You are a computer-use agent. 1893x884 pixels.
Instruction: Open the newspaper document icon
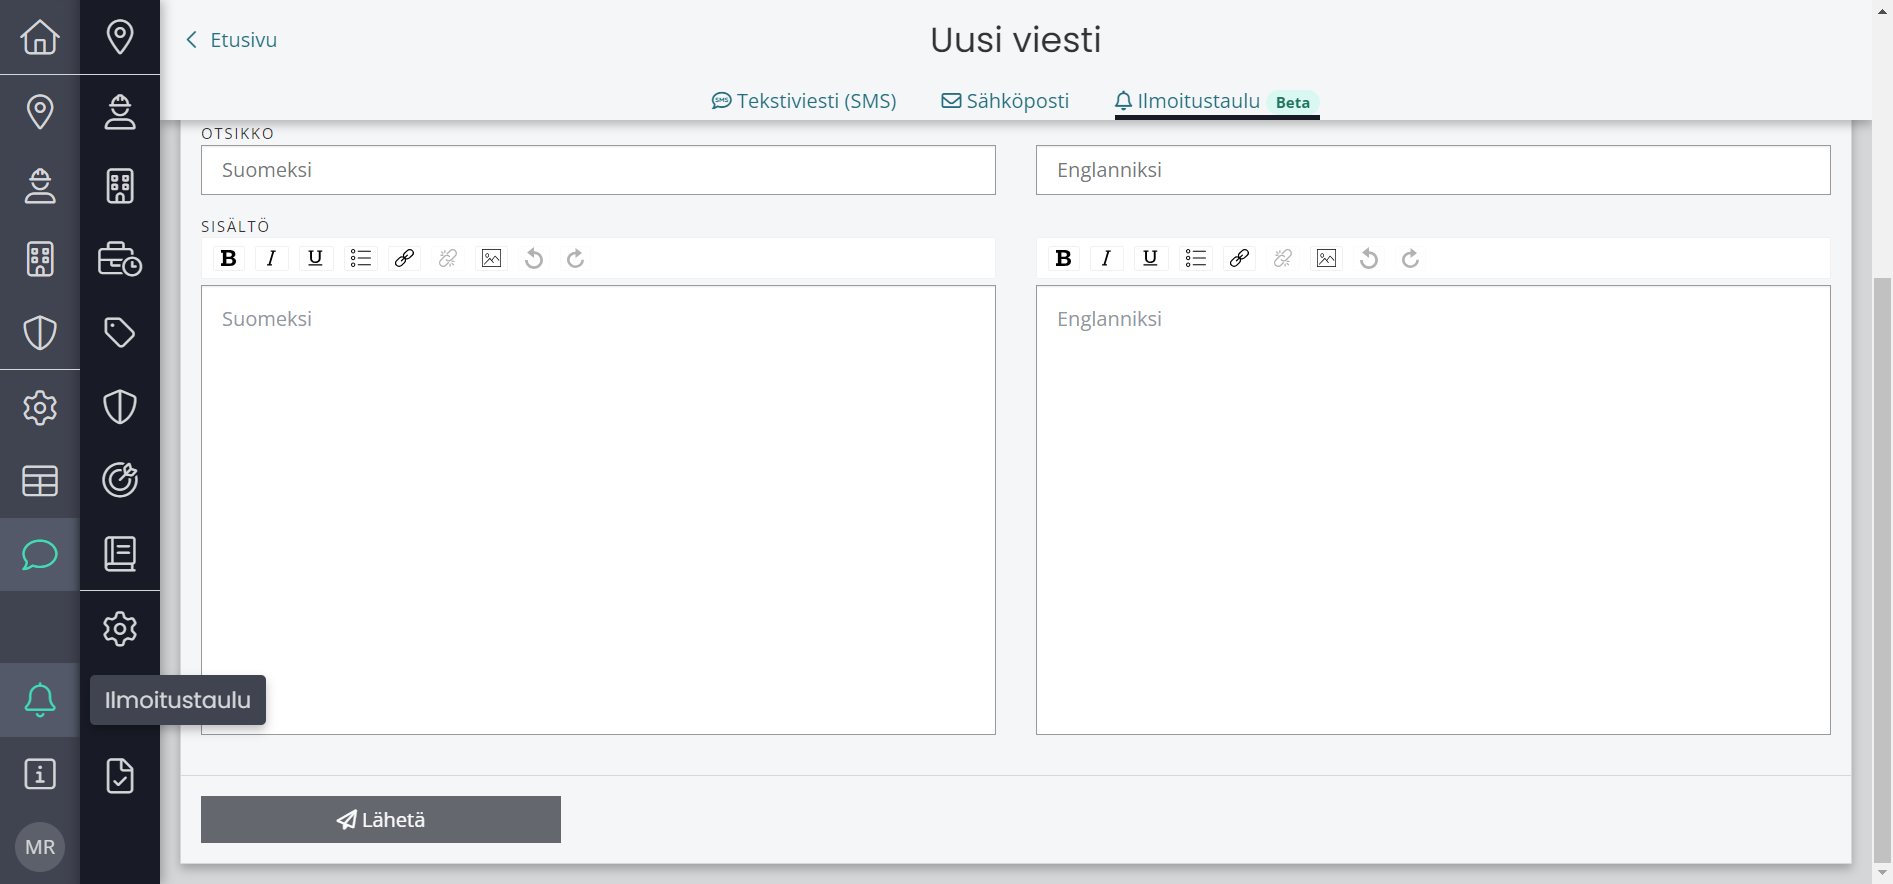pos(120,553)
